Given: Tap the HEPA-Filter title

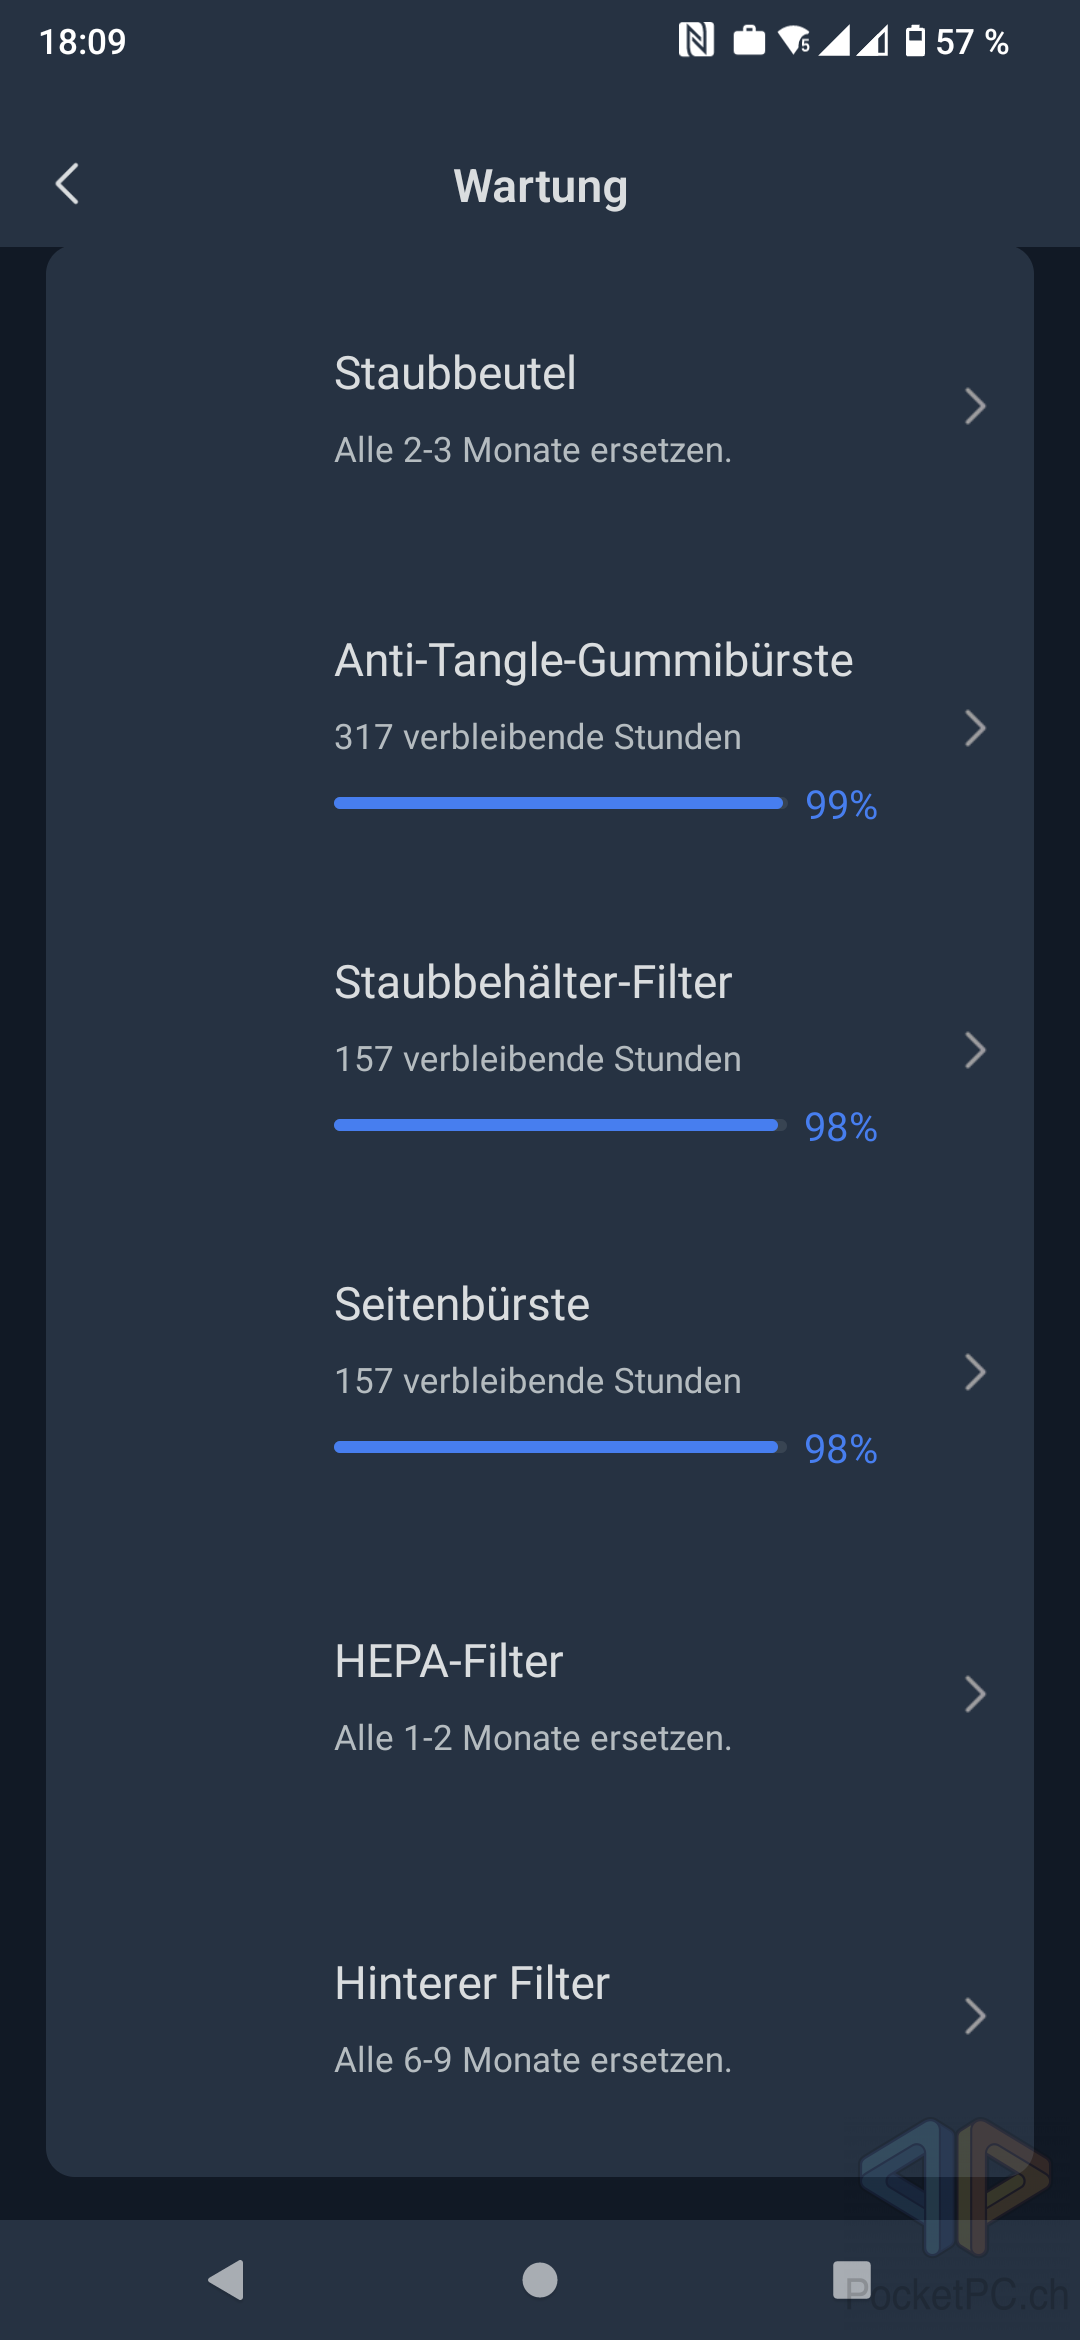Looking at the screenshot, I should (449, 1662).
